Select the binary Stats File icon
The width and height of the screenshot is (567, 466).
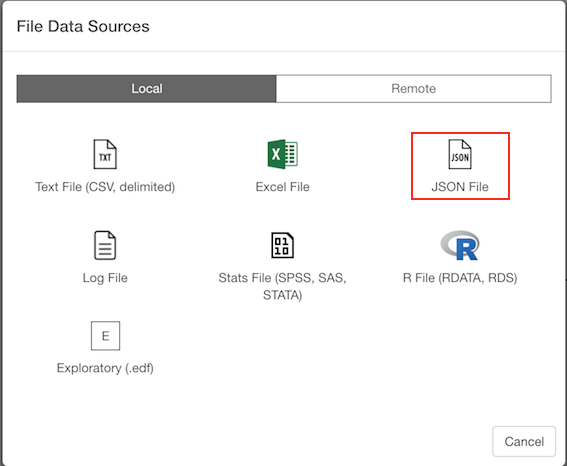tap(282, 245)
